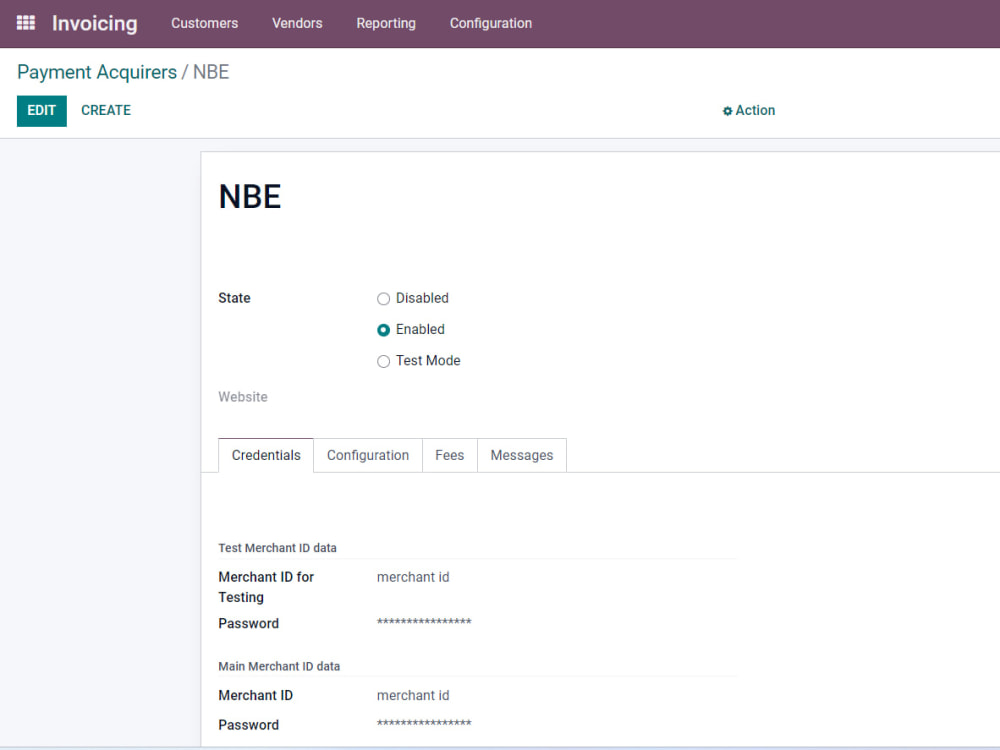Click the State field label
This screenshot has height=750, width=1000.
[x=234, y=298]
